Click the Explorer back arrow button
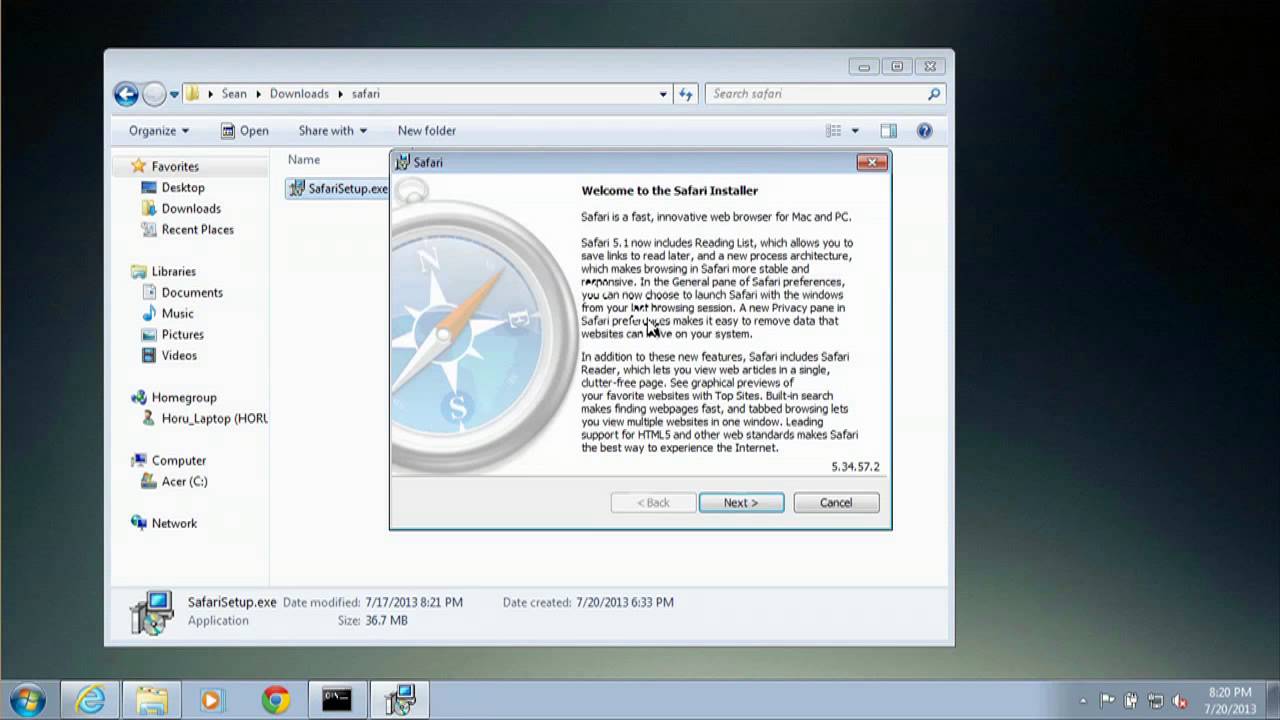Screen dimensions: 1280x720 pyautogui.click(x=126, y=94)
